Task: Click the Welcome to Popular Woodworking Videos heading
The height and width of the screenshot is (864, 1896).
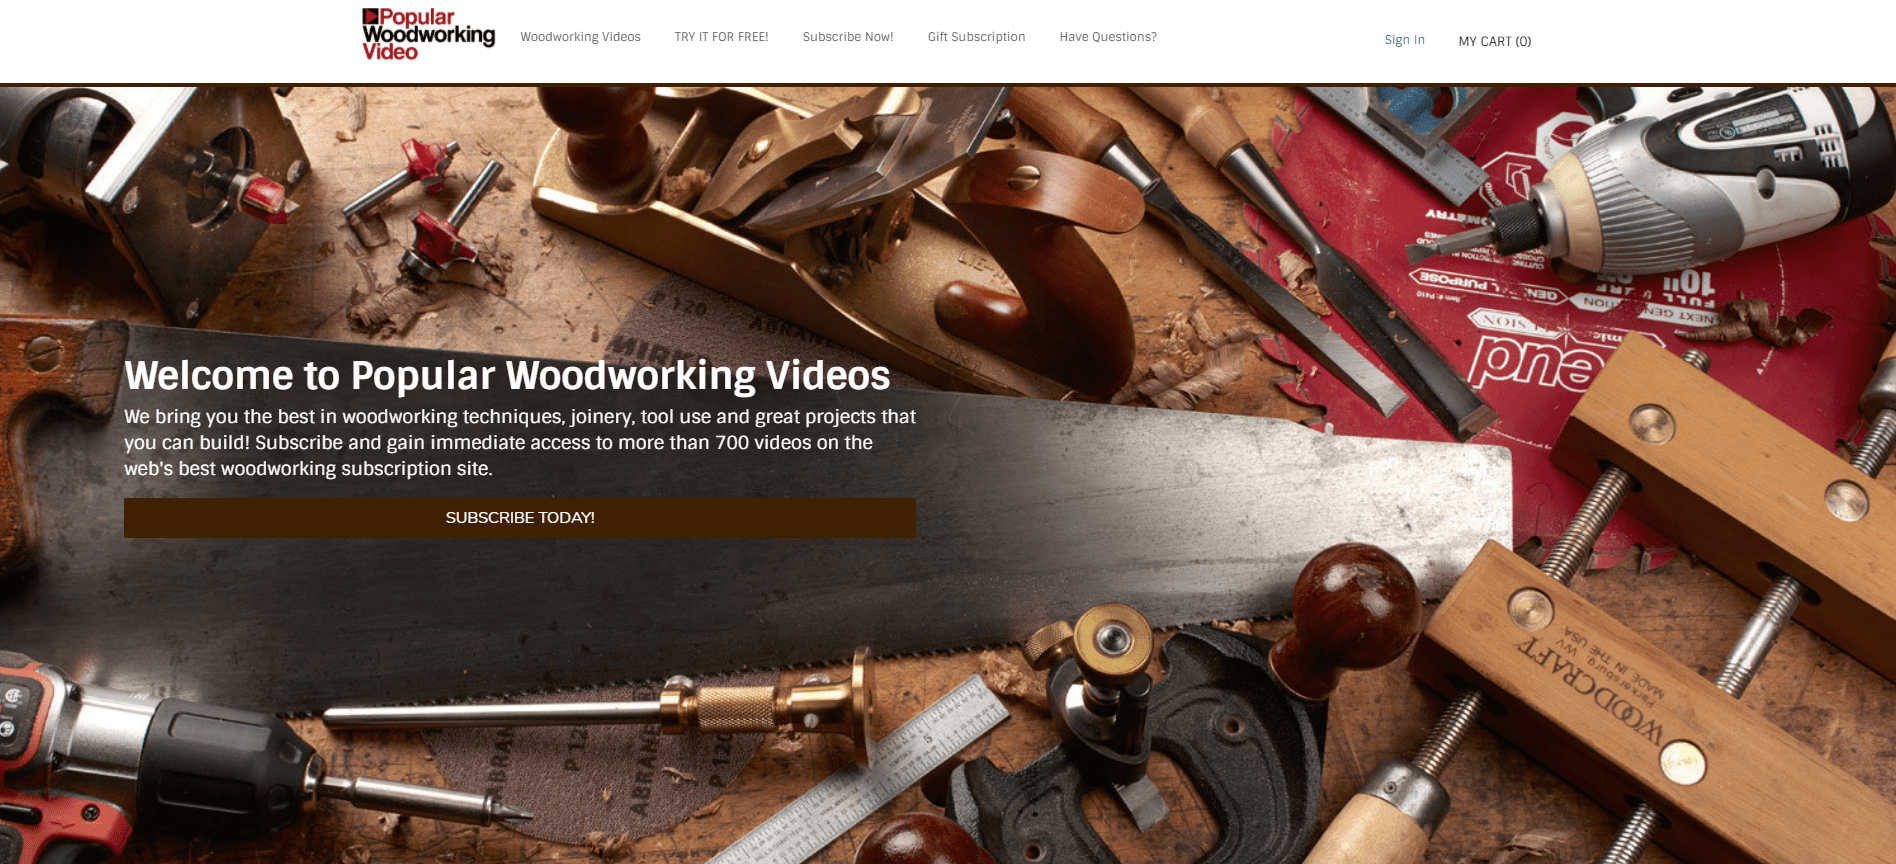Action: coord(507,376)
